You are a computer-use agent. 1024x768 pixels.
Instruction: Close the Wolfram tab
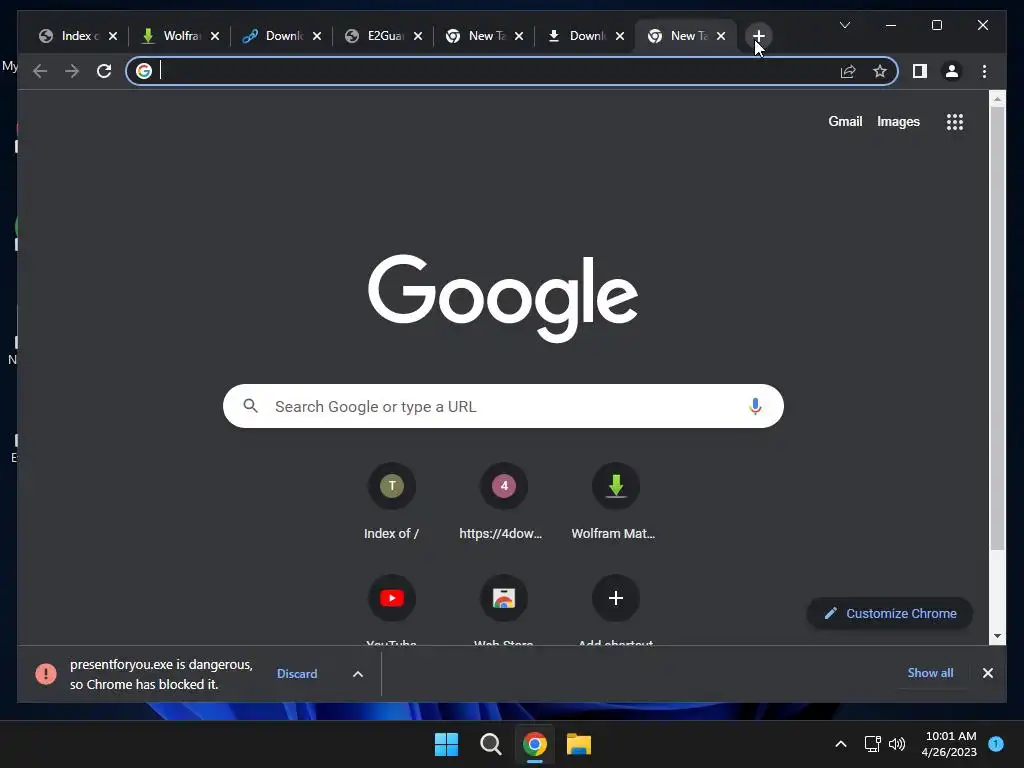[215, 36]
